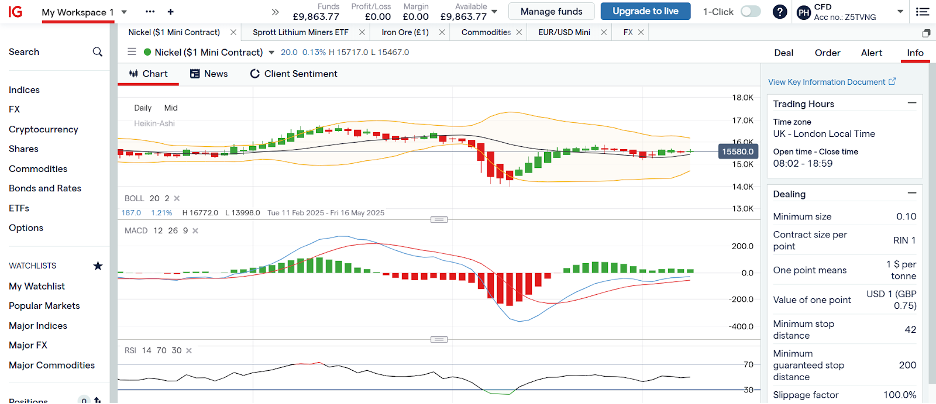This screenshot has height=404, width=936.
Task: Expand balance bar with double-chevron icon
Action: 275,12
